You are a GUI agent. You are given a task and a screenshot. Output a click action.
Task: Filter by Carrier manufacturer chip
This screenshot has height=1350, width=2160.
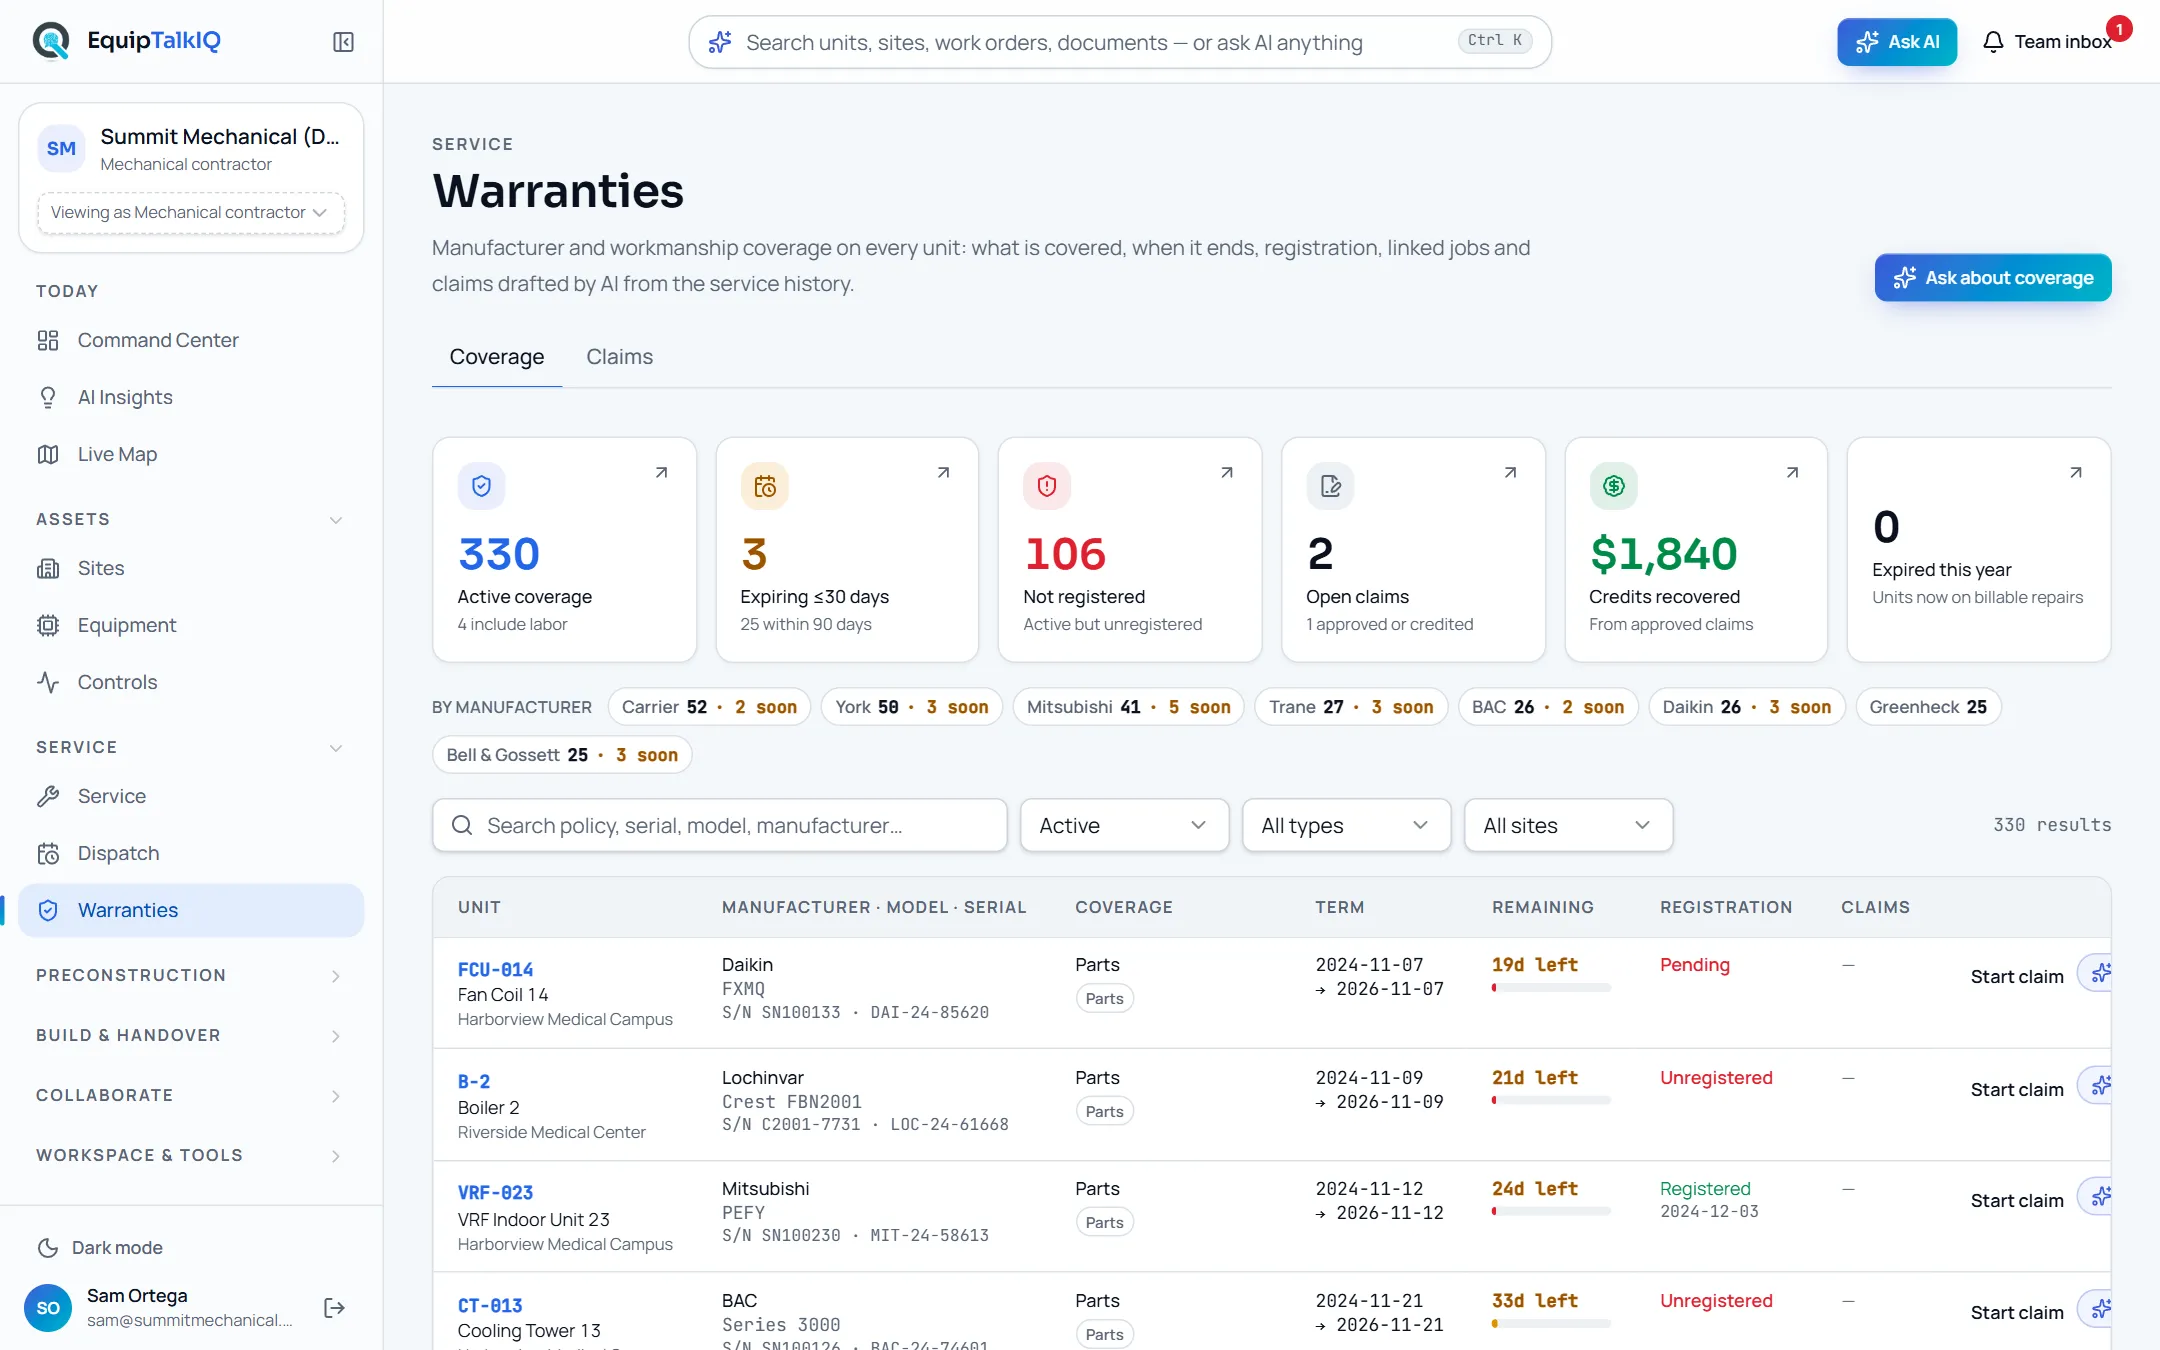click(x=709, y=707)
